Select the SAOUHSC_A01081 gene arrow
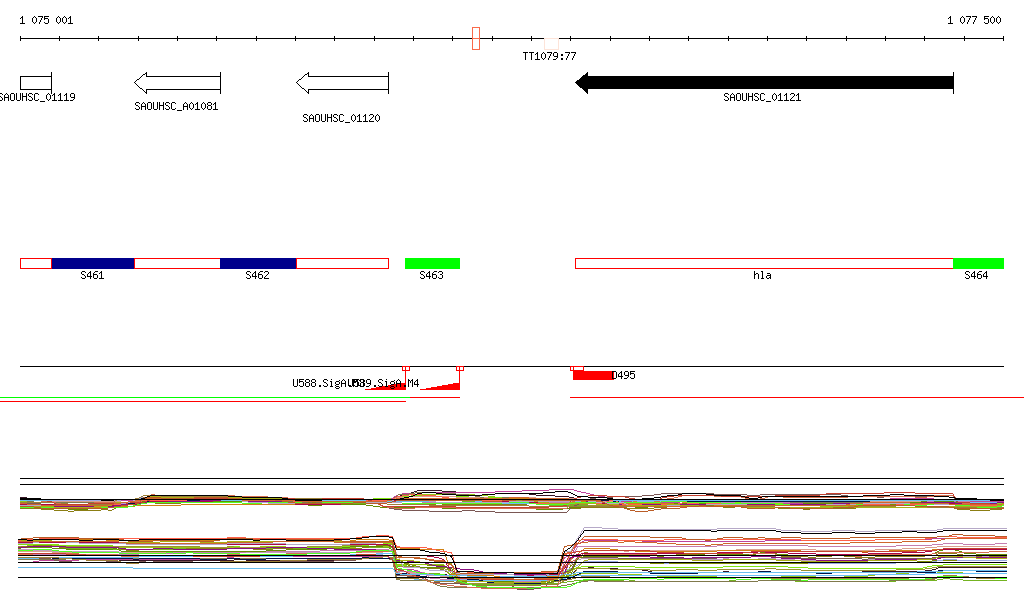 pyautogui.click(x=178, y=83)
